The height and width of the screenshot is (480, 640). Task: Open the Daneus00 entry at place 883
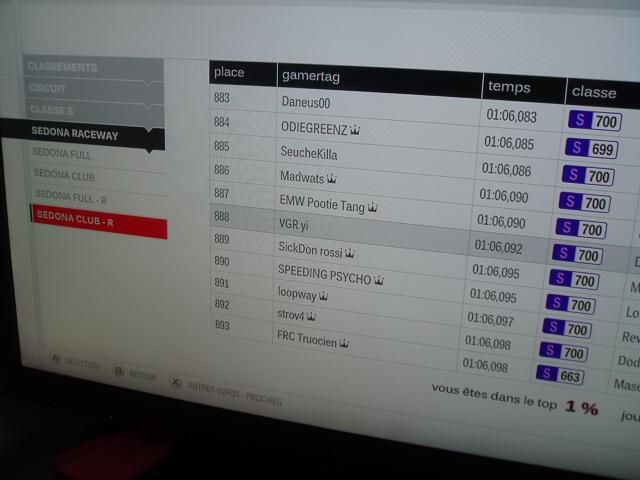tap(305, 103)
